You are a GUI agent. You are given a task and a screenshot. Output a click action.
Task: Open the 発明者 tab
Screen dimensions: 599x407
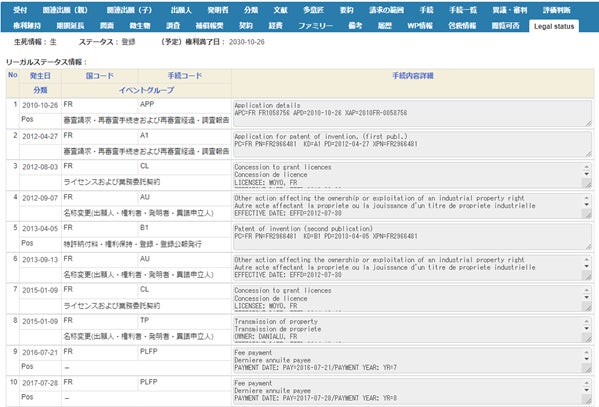click(x=218, y=10)
